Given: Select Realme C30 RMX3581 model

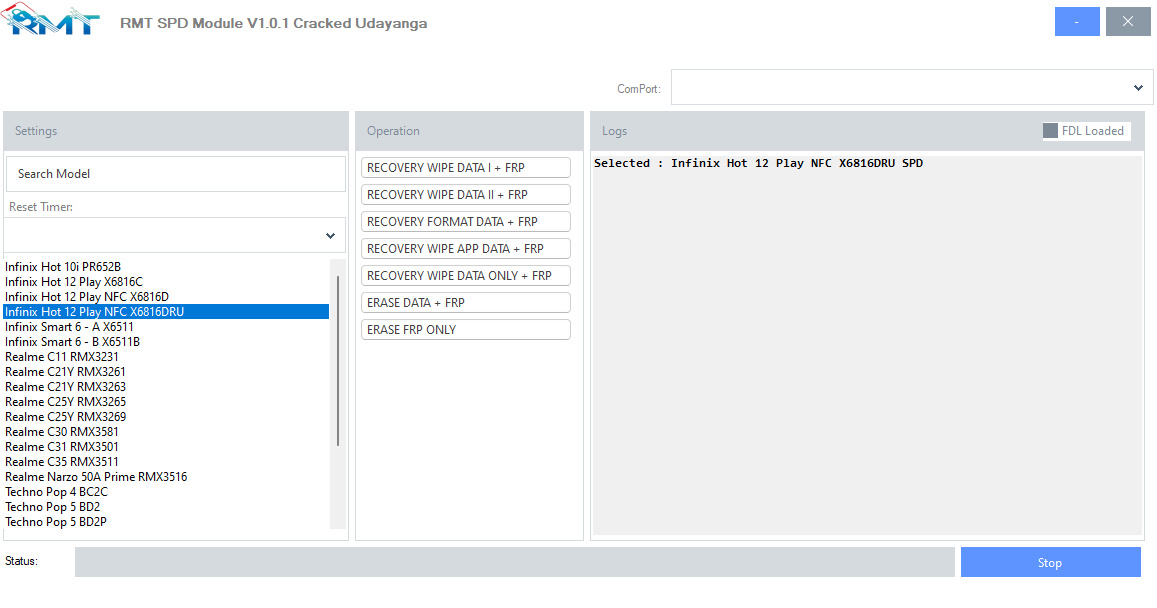Looking at the screenshot, I should click(x=166, y=432).
